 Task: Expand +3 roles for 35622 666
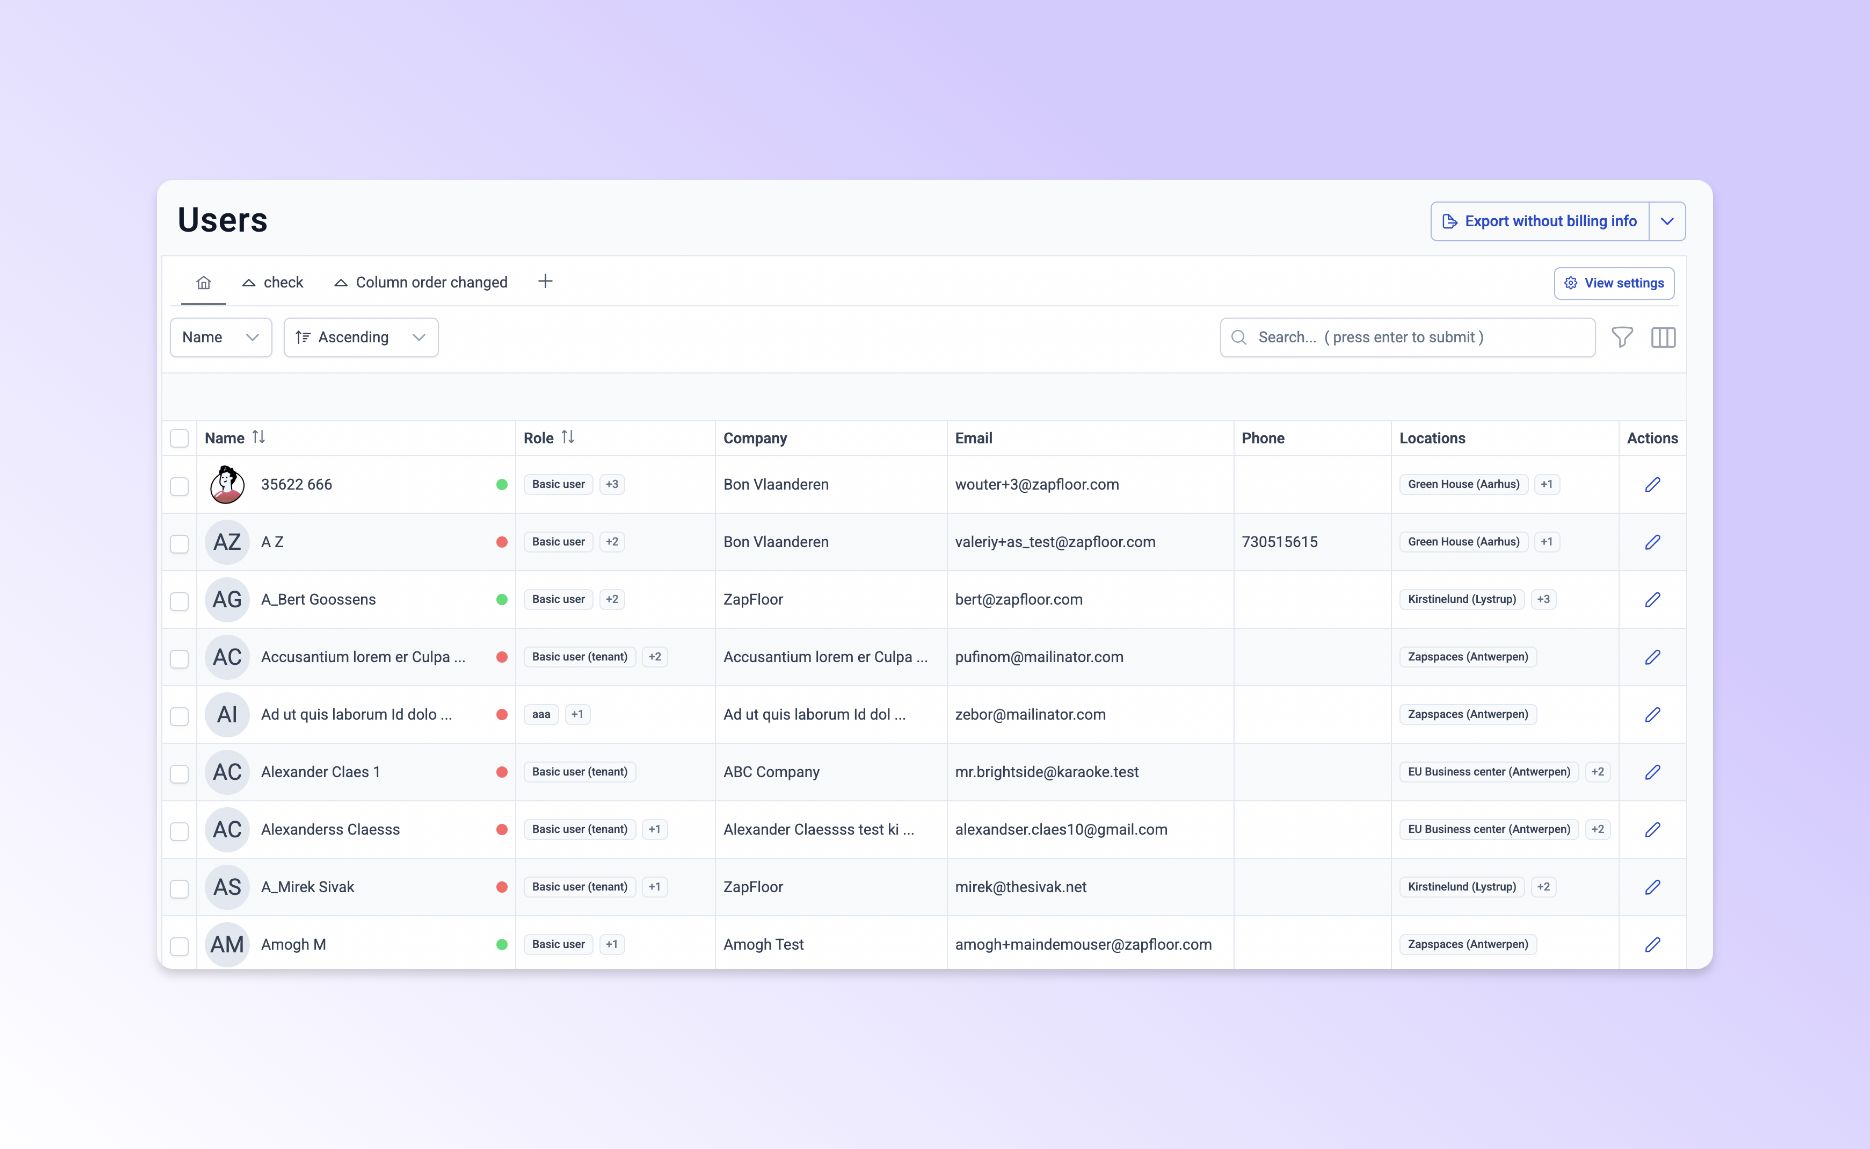pyautogui.click(x=612, y=485)
